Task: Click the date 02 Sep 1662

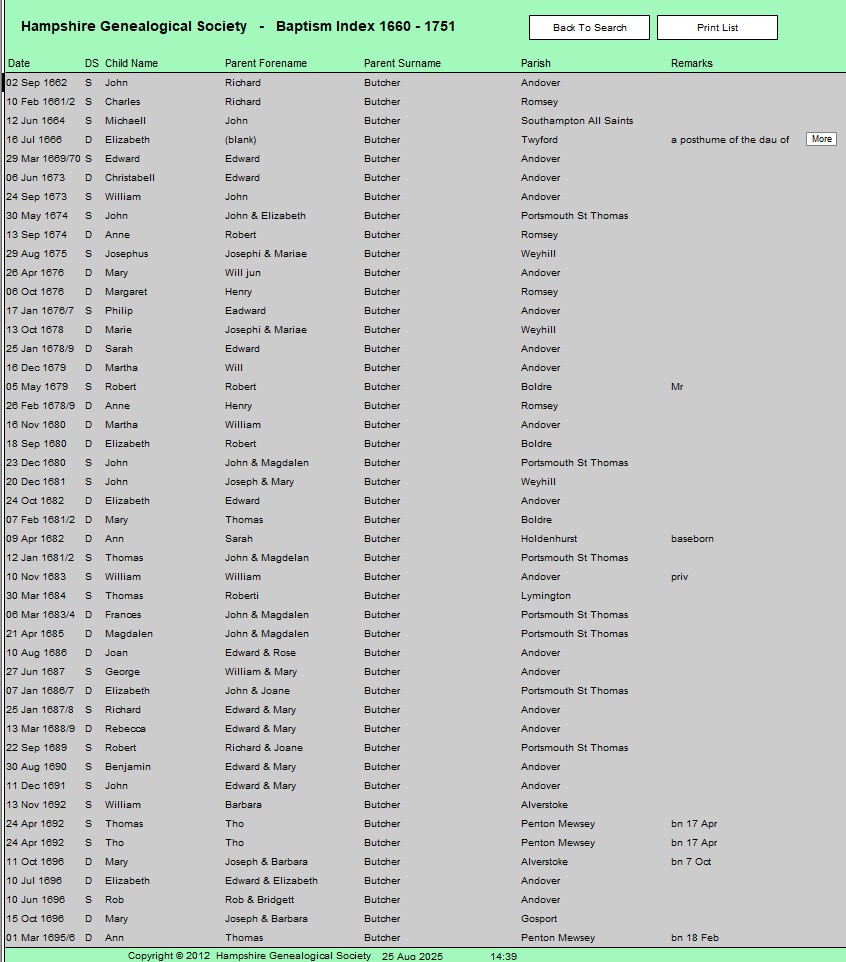Action: [39, 83]
